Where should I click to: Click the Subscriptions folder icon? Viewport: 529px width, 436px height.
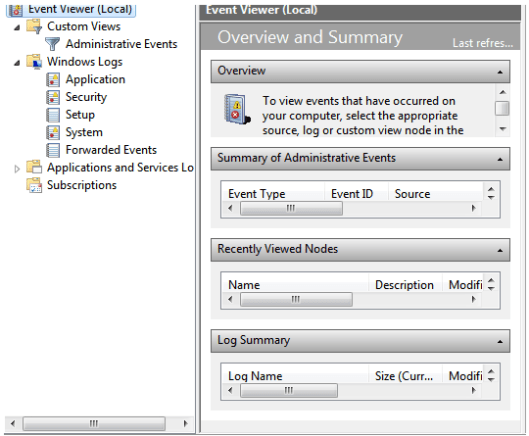click(34, 185)
